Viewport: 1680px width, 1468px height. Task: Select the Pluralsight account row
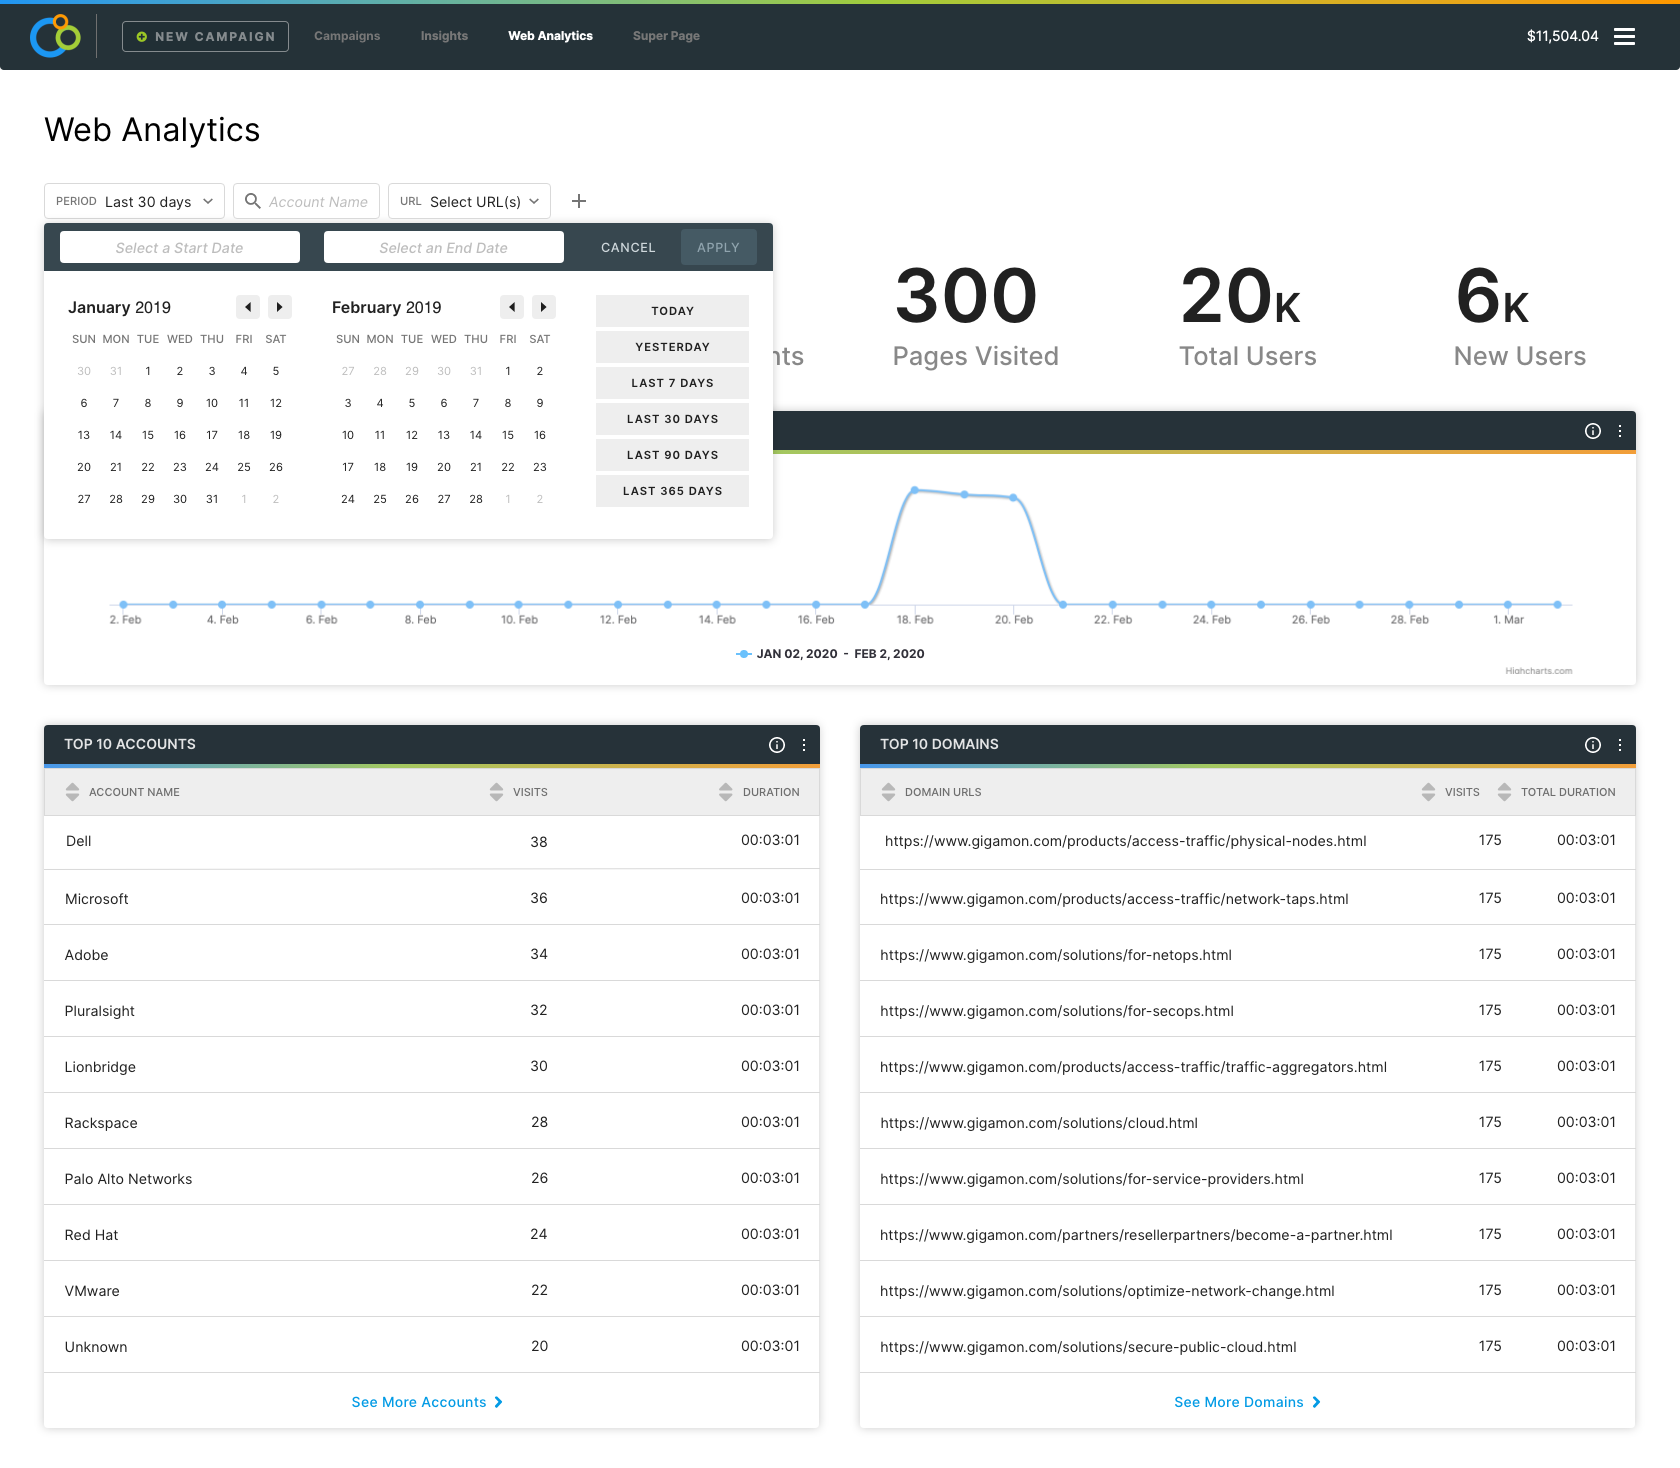pos(432,1010)
